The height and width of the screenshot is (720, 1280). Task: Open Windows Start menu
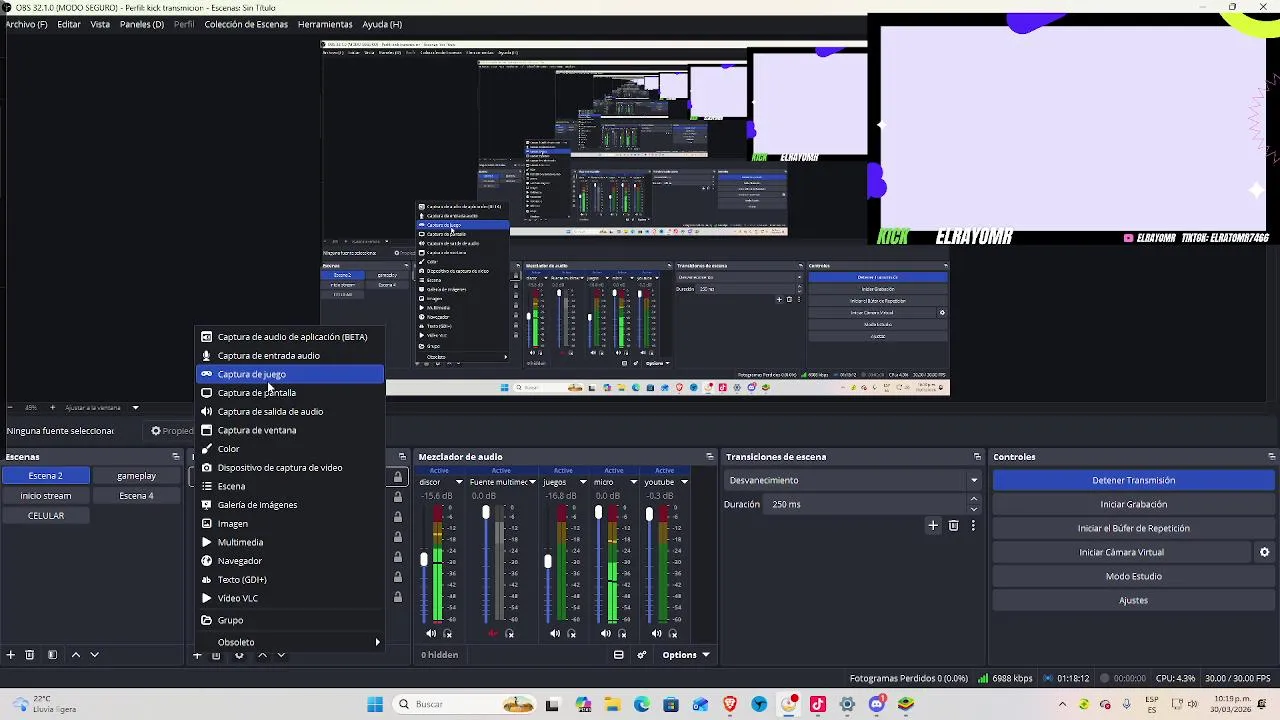375,704
